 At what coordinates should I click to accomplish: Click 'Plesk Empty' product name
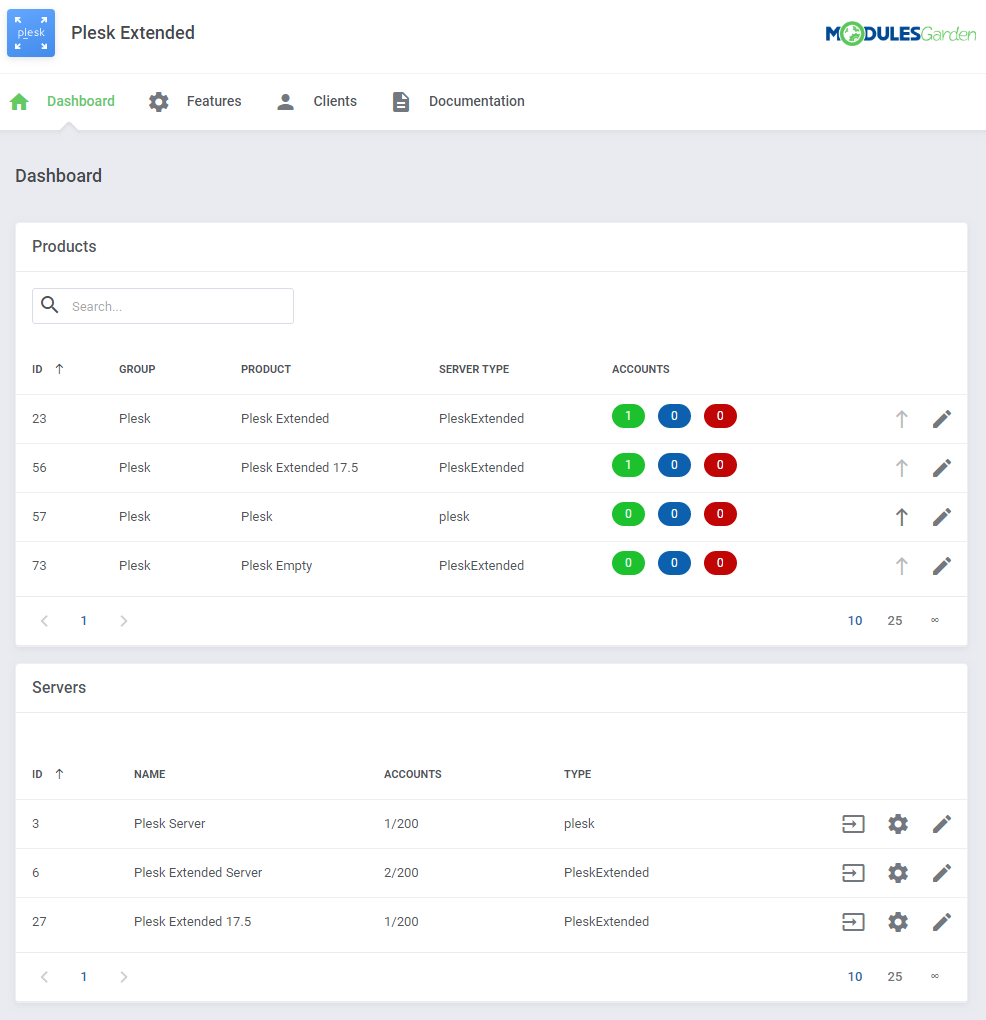[x=276, y=566]
